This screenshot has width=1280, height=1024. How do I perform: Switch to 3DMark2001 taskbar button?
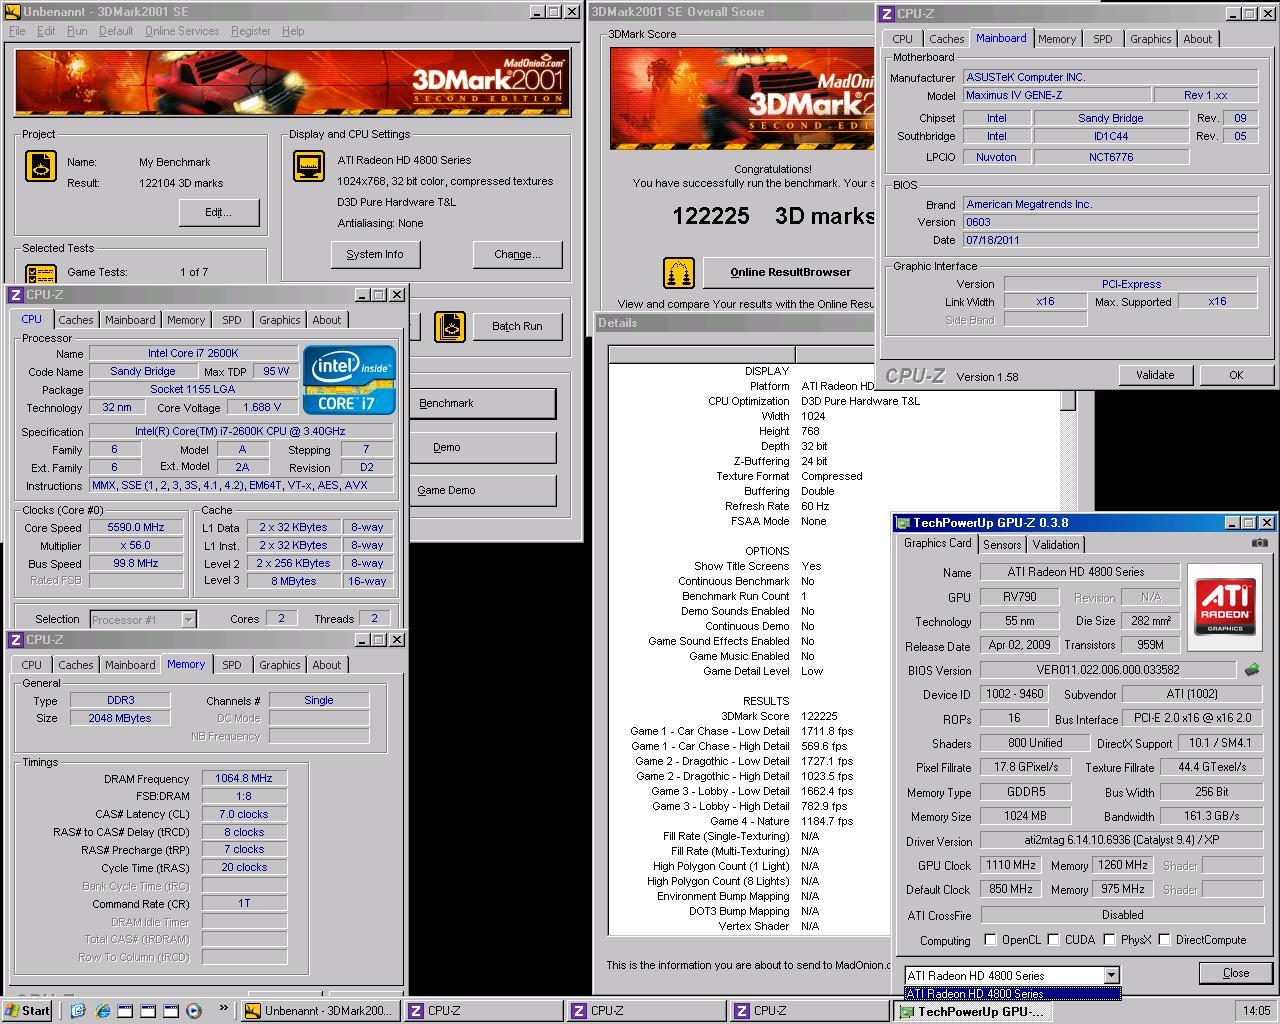tap(321, 1010)
